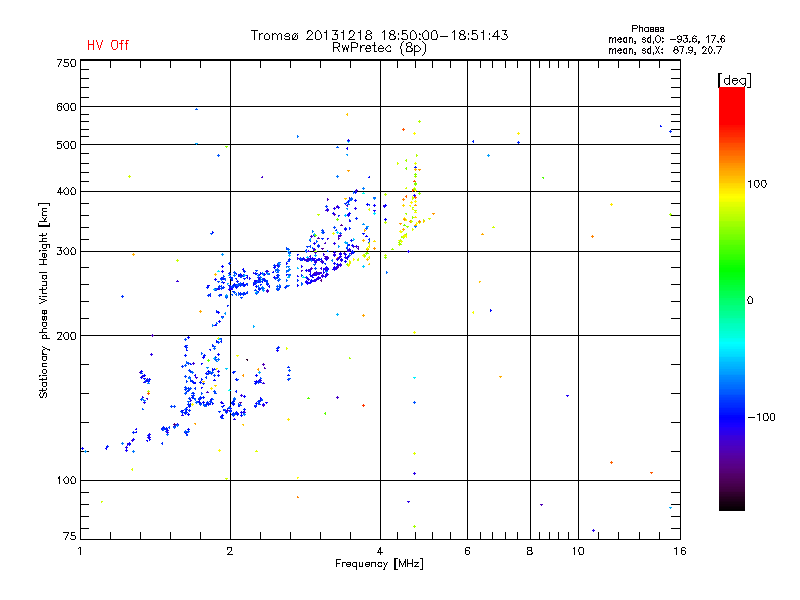Click the x-axis tick '4'
The height and width of the screenshot is (600, 800).
coord(380,551)
